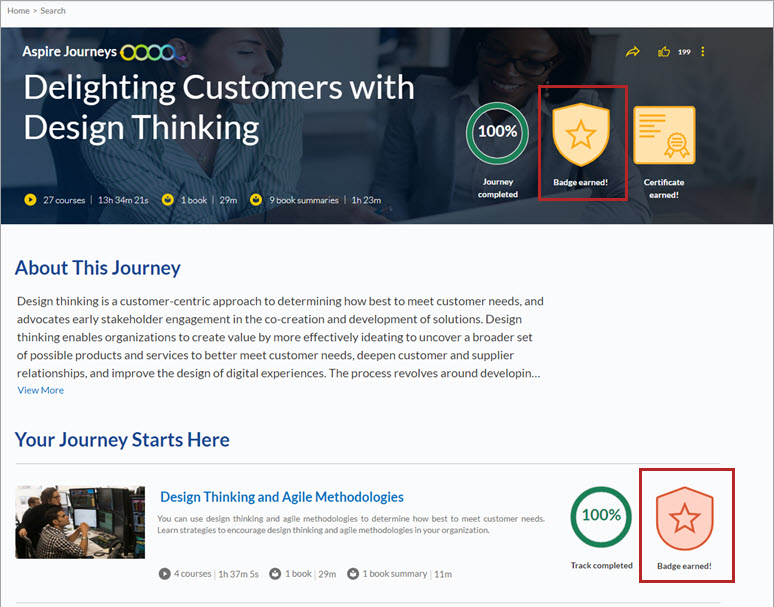Expand description with View More
Viewport: 774px width, 607px height.
[40, 390]
